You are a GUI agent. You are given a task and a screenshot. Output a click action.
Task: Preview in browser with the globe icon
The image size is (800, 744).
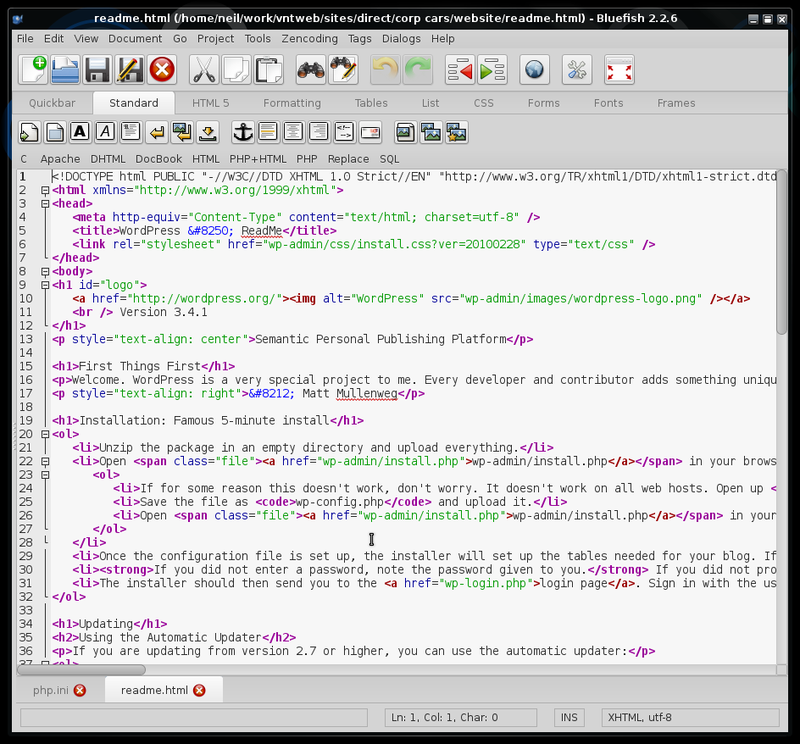click(535, 70)
